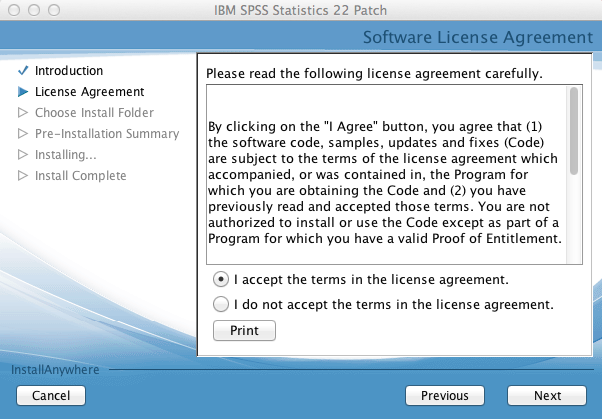
Task: Go back with the Previous button
Action: tap(445, 396)
